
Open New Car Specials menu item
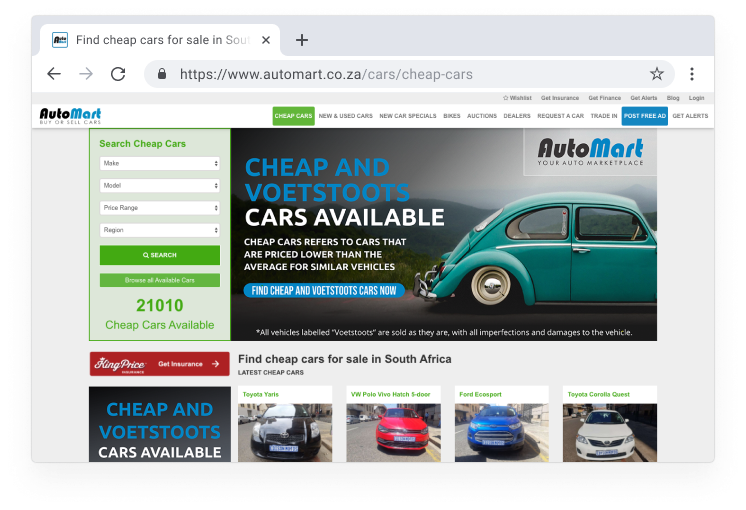(x=408, y=116)
